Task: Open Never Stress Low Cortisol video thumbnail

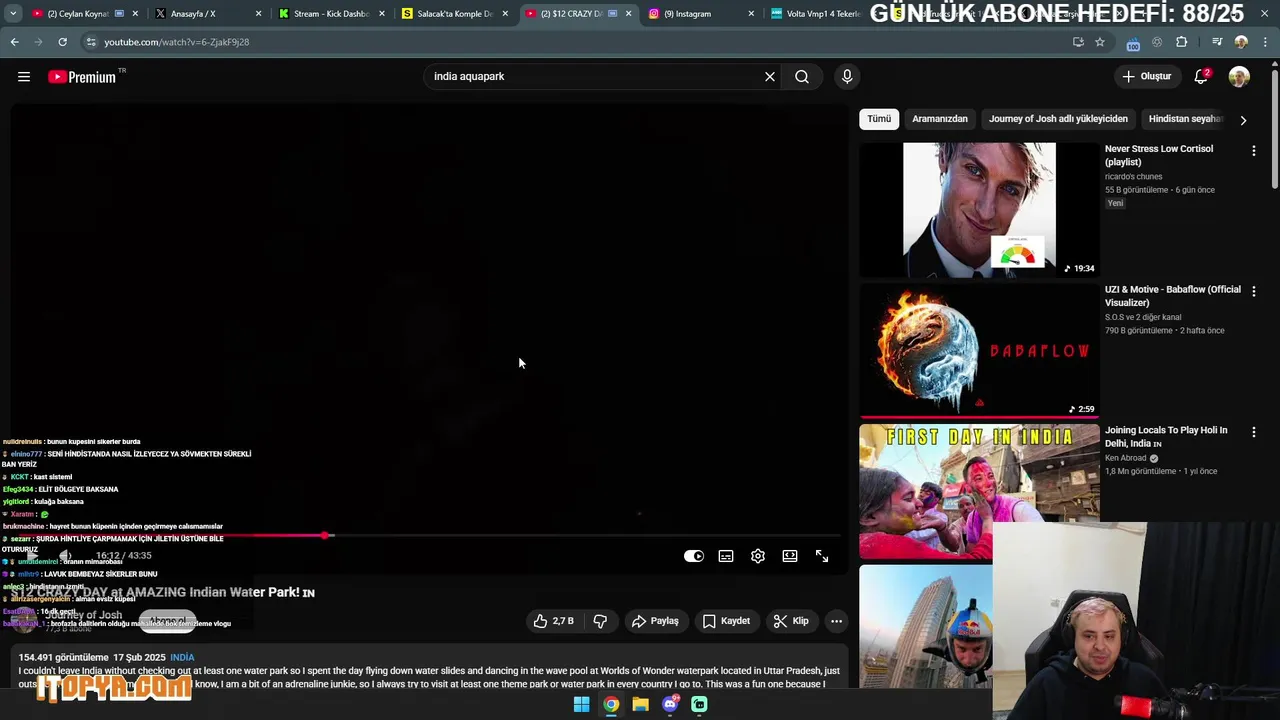Action: [979, 210]
